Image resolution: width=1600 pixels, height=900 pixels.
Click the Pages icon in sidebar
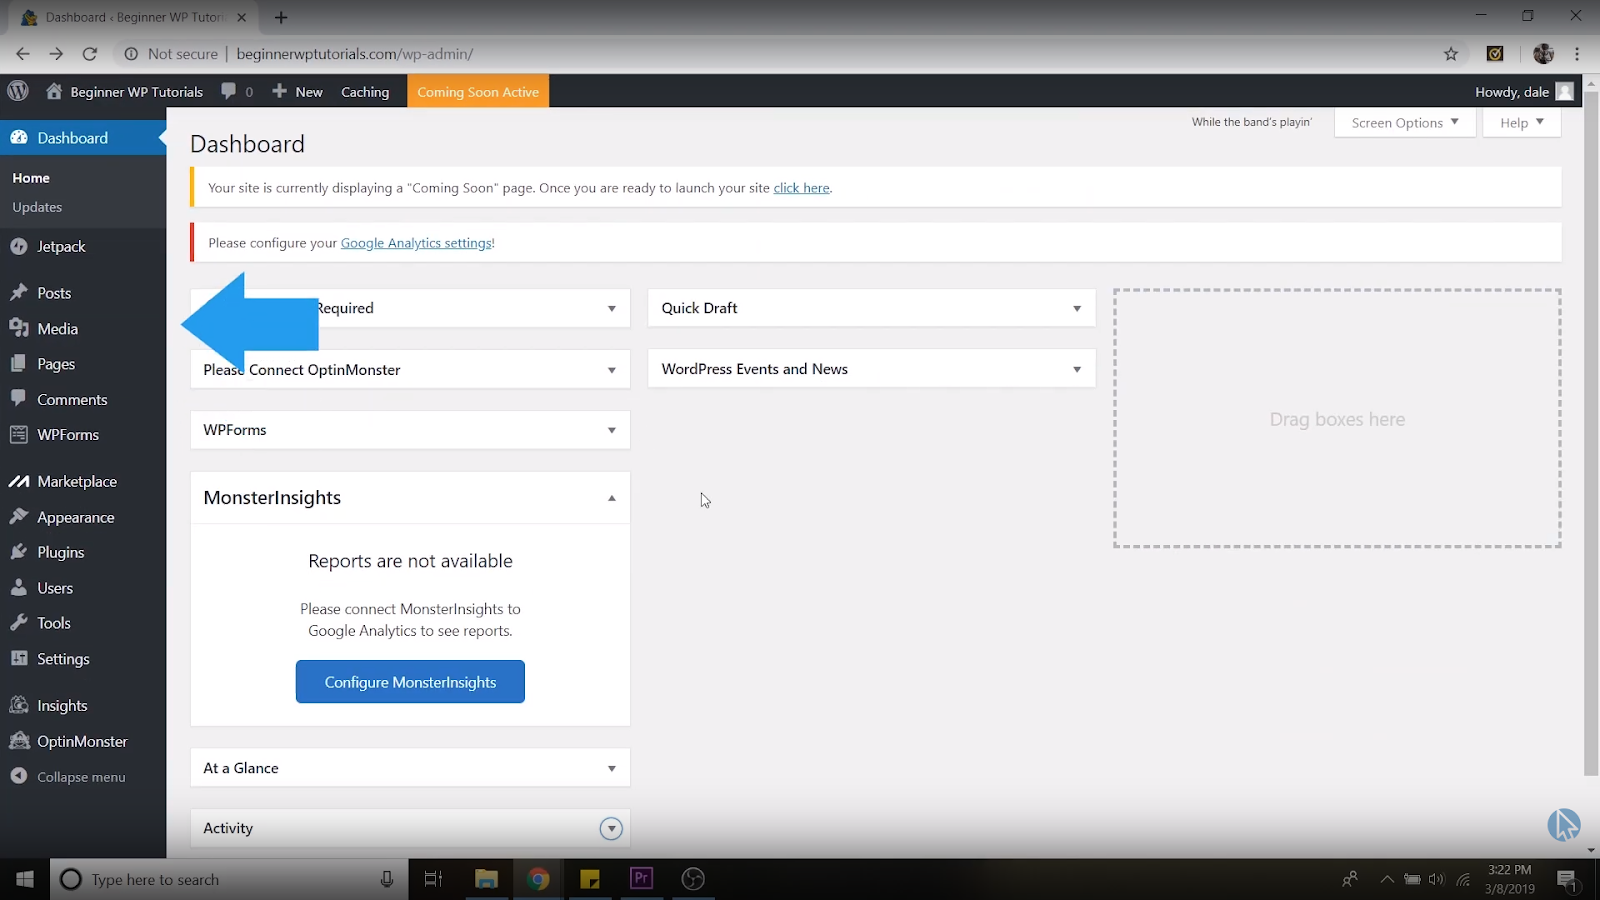(x=19, y=364)
